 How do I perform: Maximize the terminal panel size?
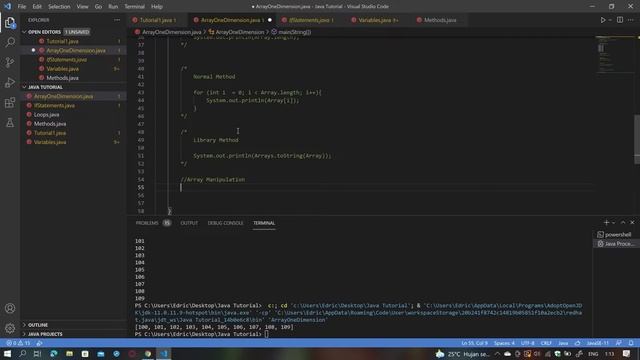click(623, 222)
